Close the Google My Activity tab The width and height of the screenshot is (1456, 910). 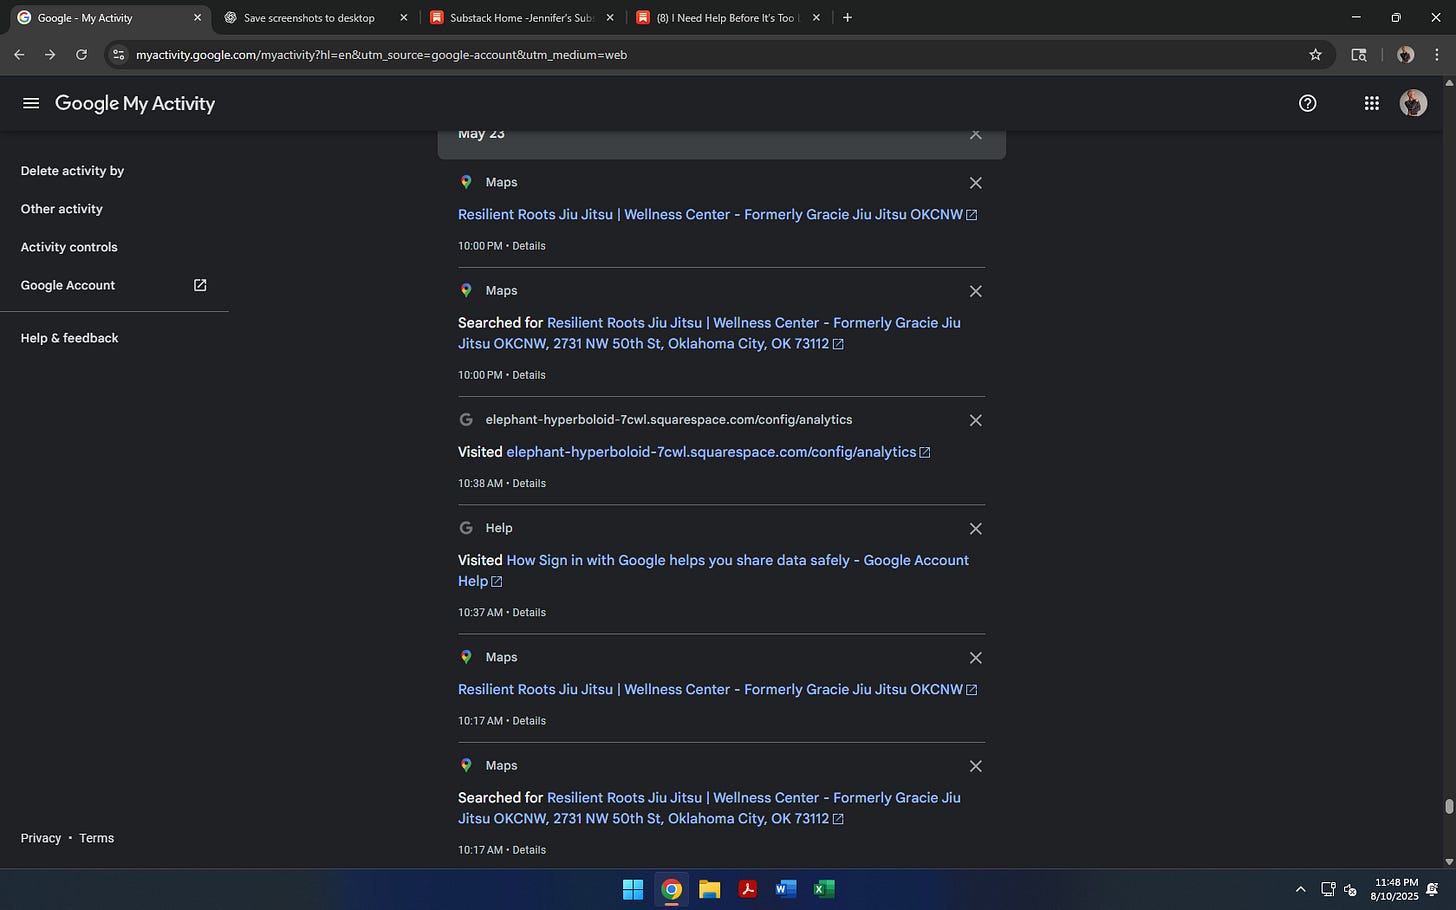pos(197,17)
